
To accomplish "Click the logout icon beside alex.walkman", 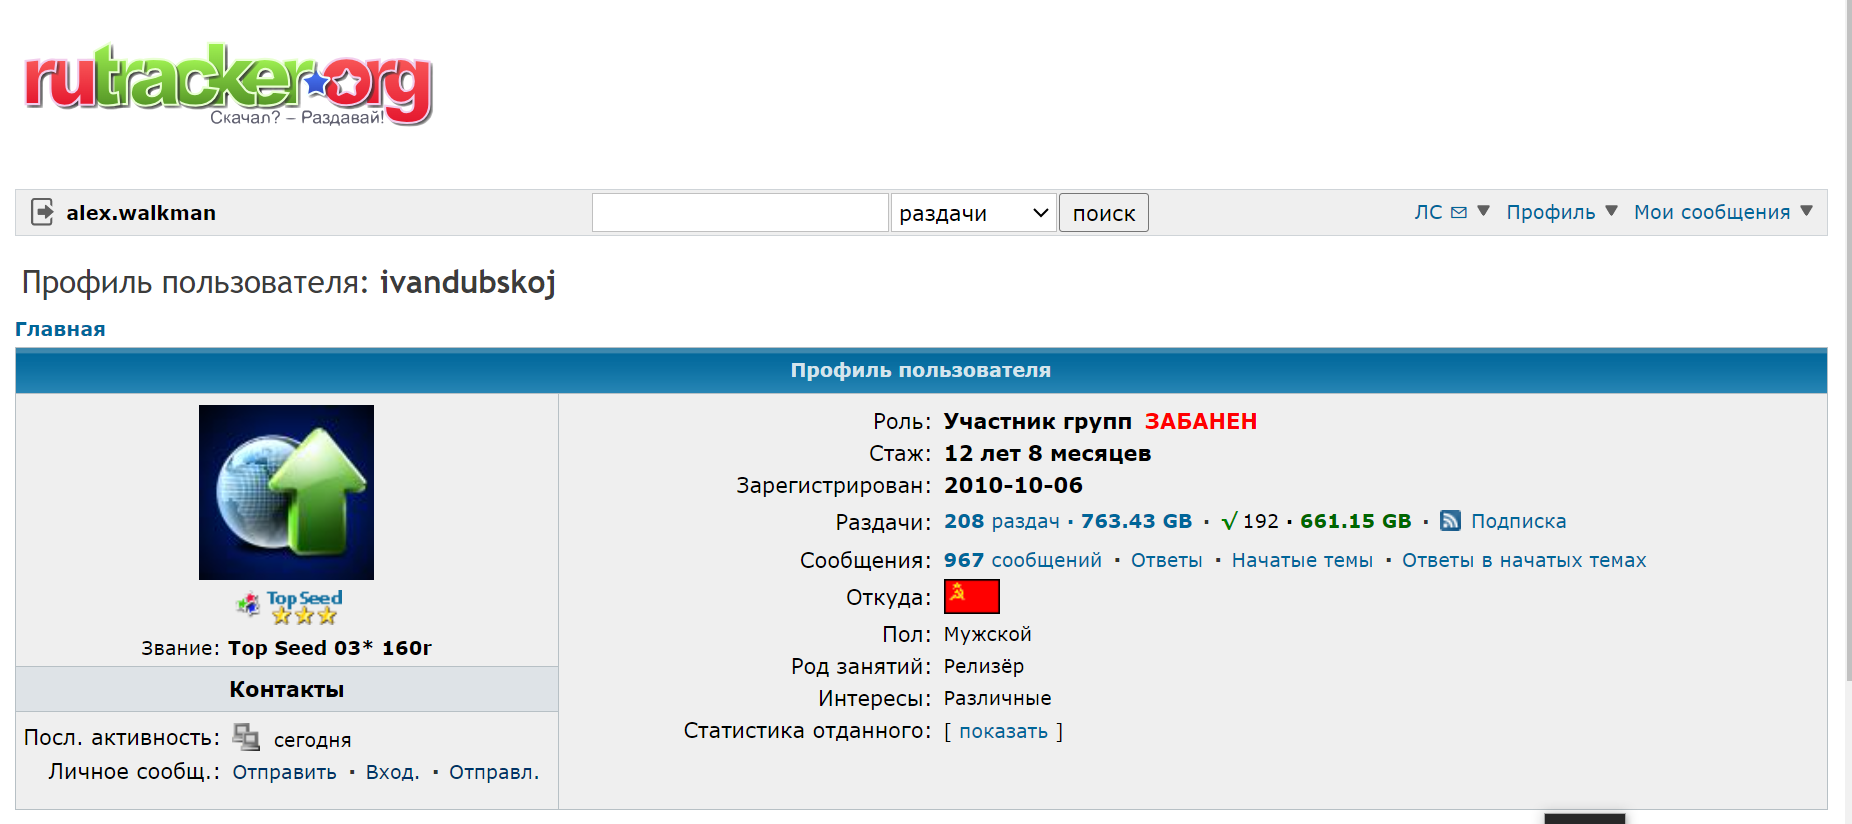I will coord(42,212).
